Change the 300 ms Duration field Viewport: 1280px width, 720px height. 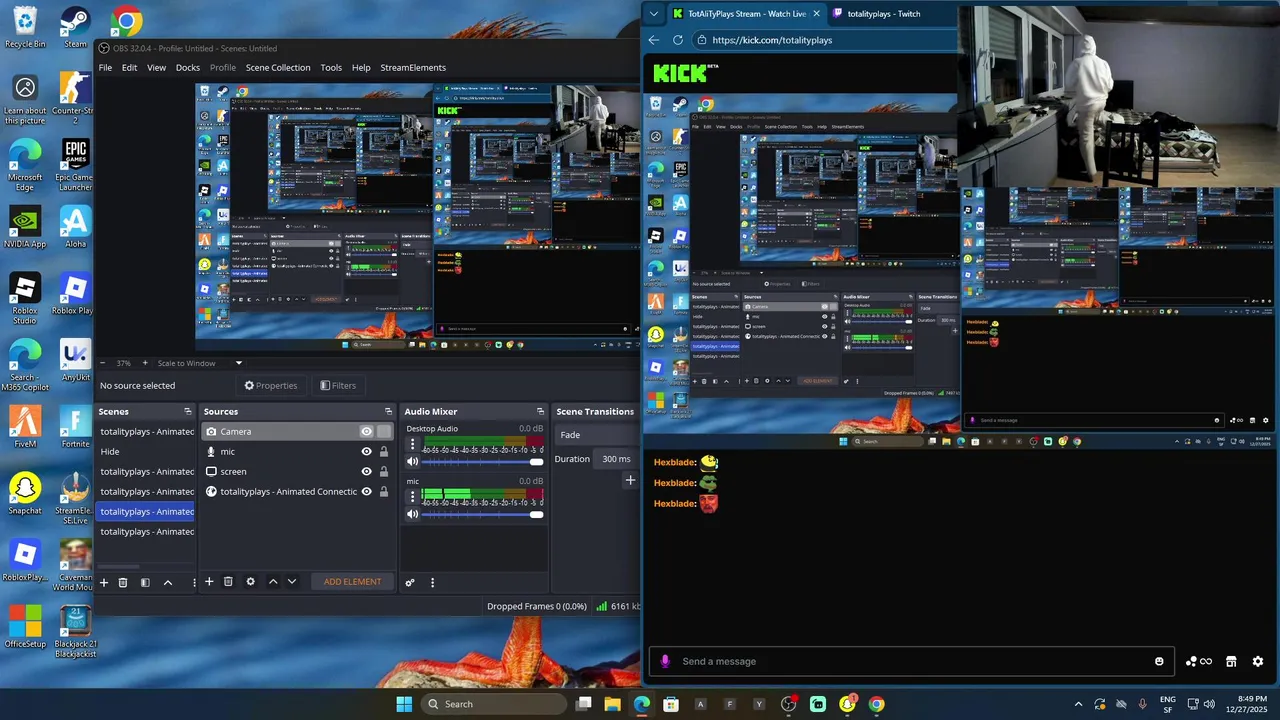[616, 459]
